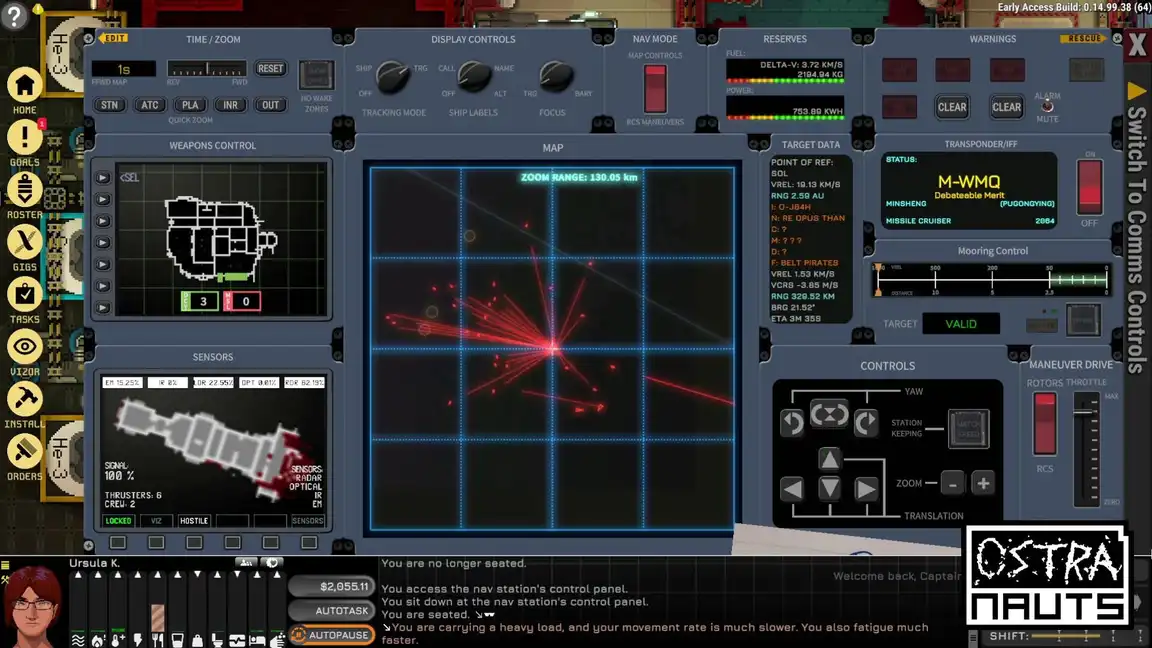Open the Home sidebar icon

click(24, 85)
